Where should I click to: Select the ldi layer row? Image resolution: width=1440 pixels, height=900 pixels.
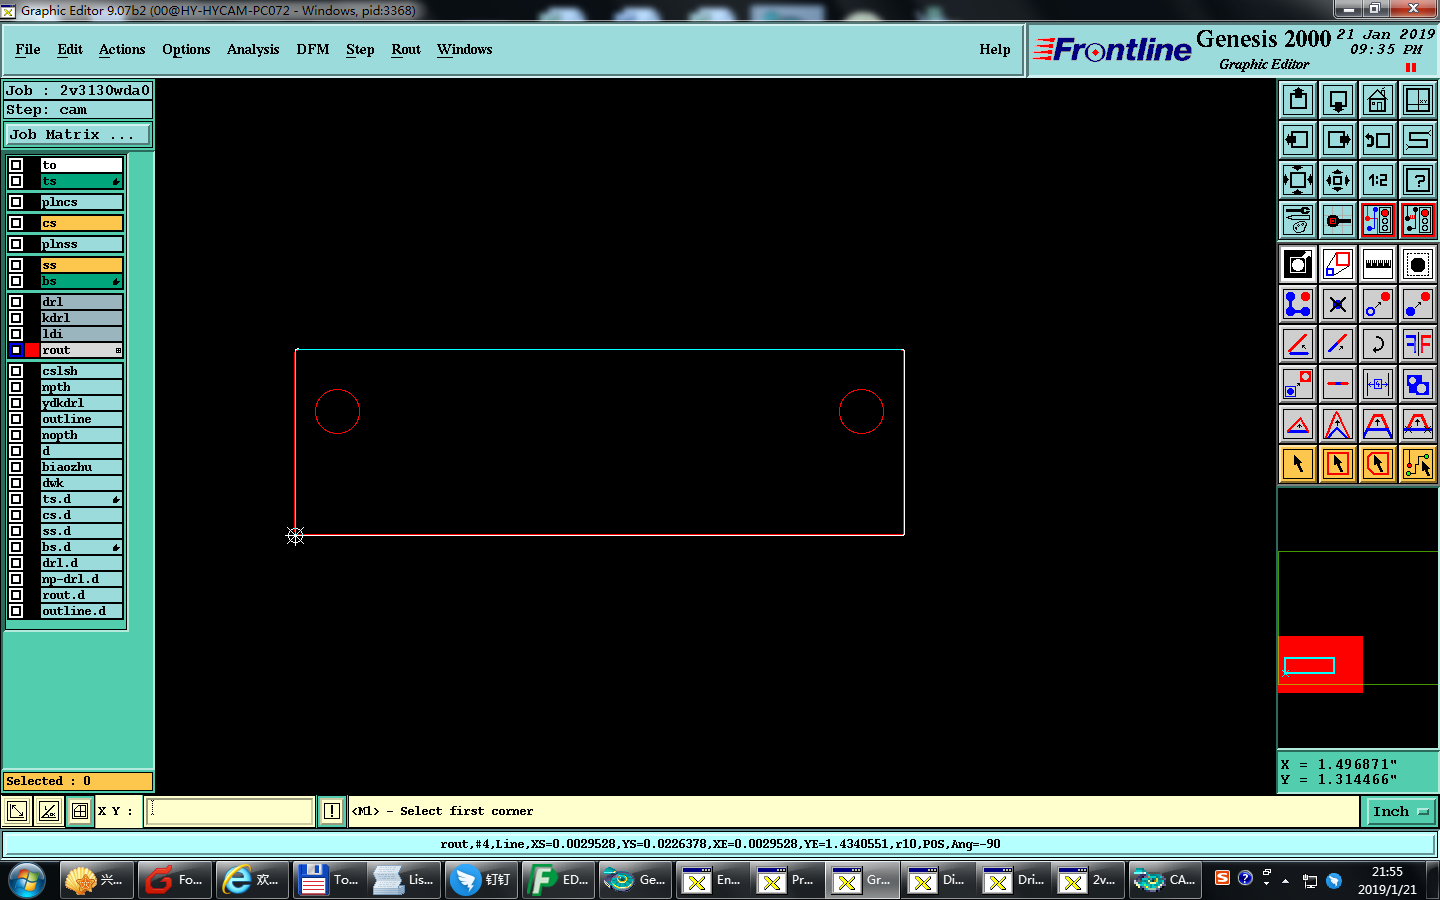click(82, 334)
